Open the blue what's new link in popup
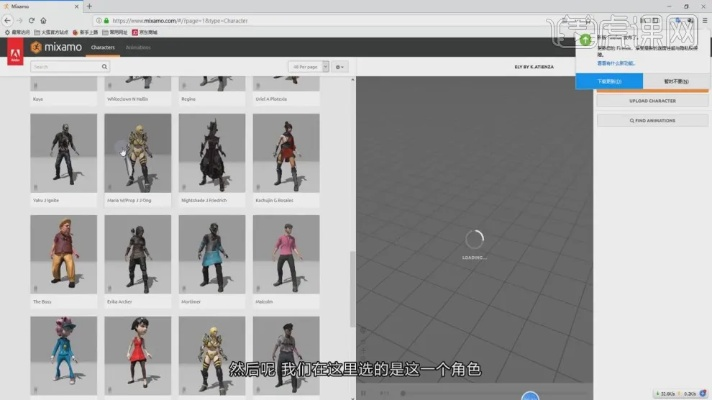 (x=616, y=63)
